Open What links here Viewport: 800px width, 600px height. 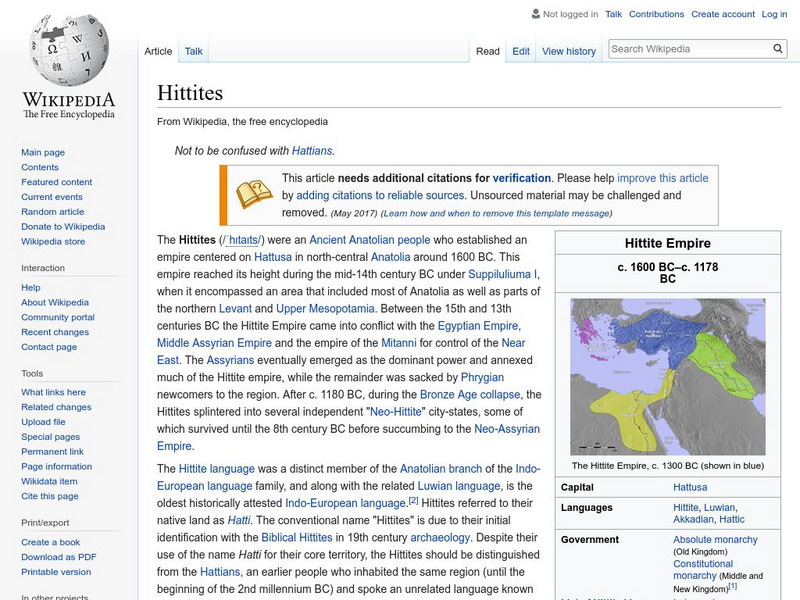(53, 392)
